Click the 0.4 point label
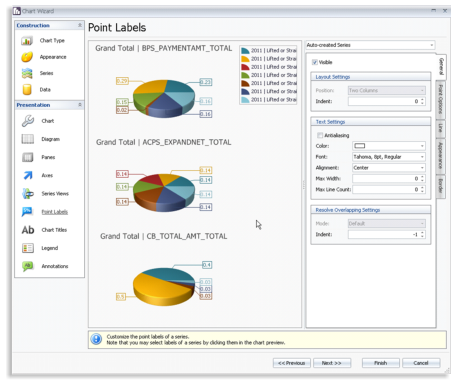Screen dimensions: 455x385 tap(207, 265)
